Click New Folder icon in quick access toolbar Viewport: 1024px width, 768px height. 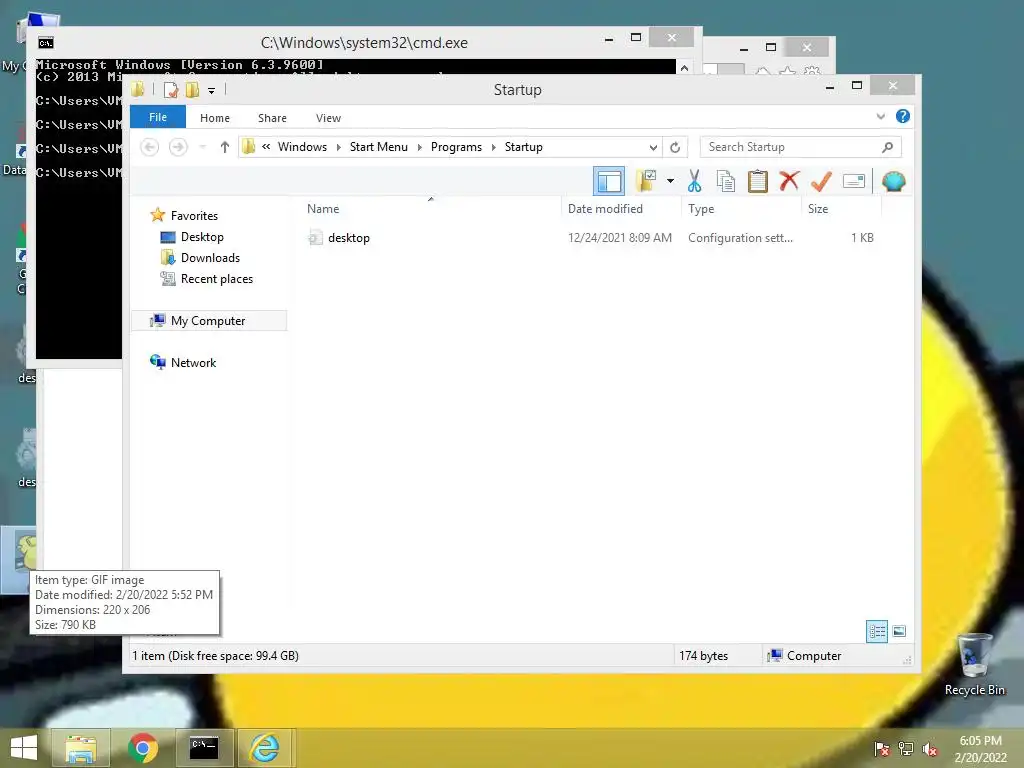tap(192, 90)
